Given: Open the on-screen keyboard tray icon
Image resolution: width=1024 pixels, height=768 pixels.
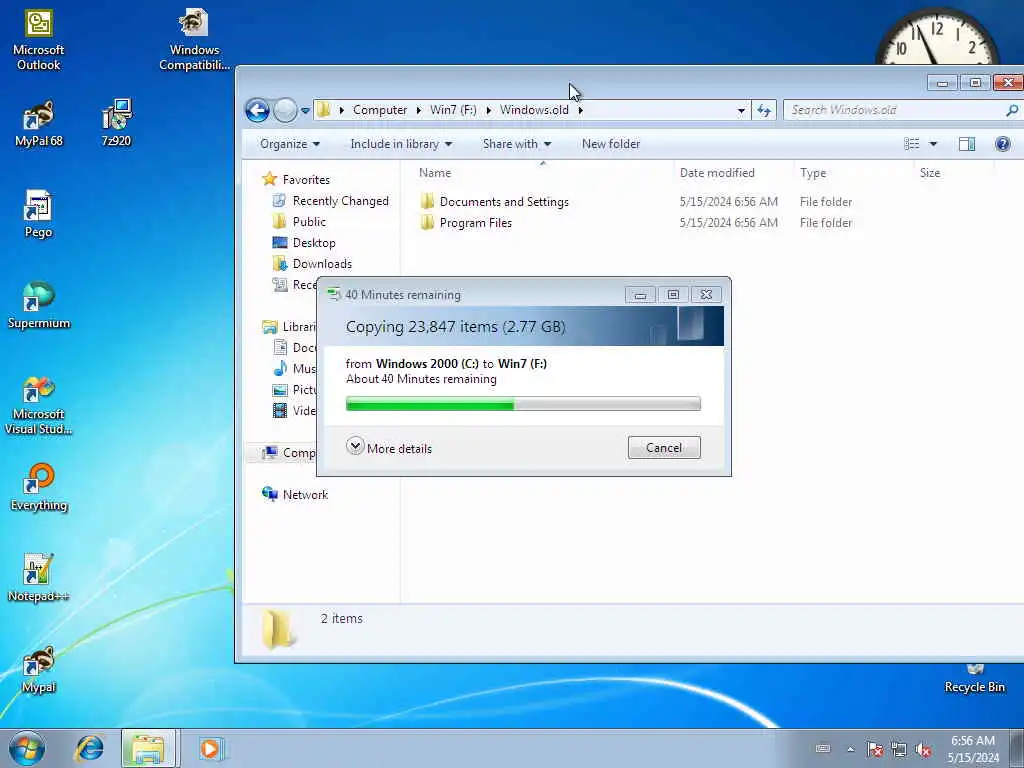Looking at the screenshot, I should click(x=823, y=748).
